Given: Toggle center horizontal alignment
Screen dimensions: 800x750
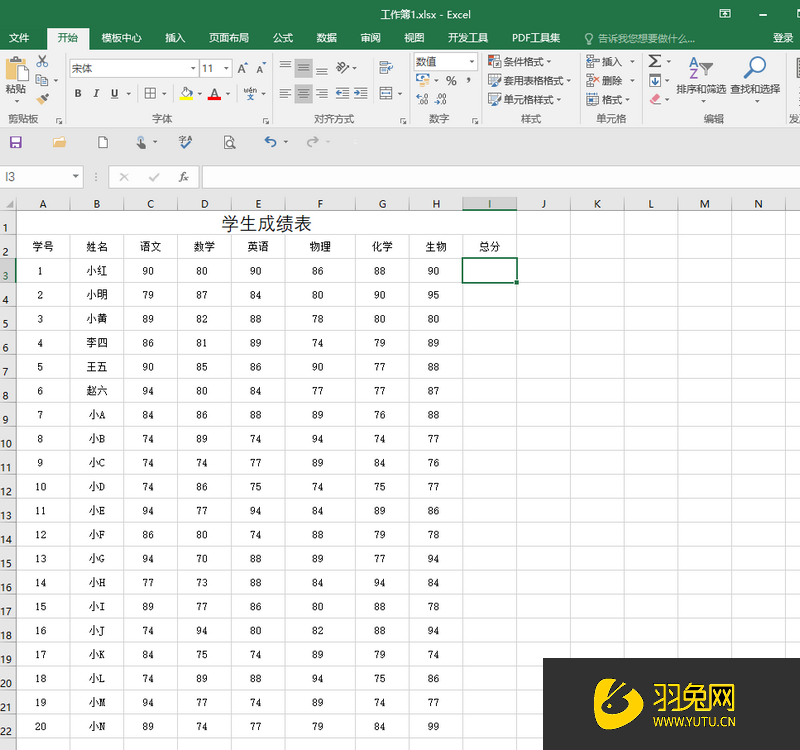Looking at the screenshot, I should point(304,93).
